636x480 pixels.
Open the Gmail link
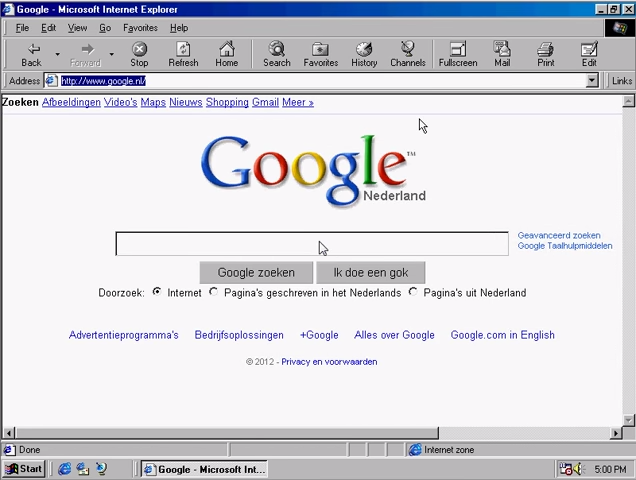[x=265, y=102]
